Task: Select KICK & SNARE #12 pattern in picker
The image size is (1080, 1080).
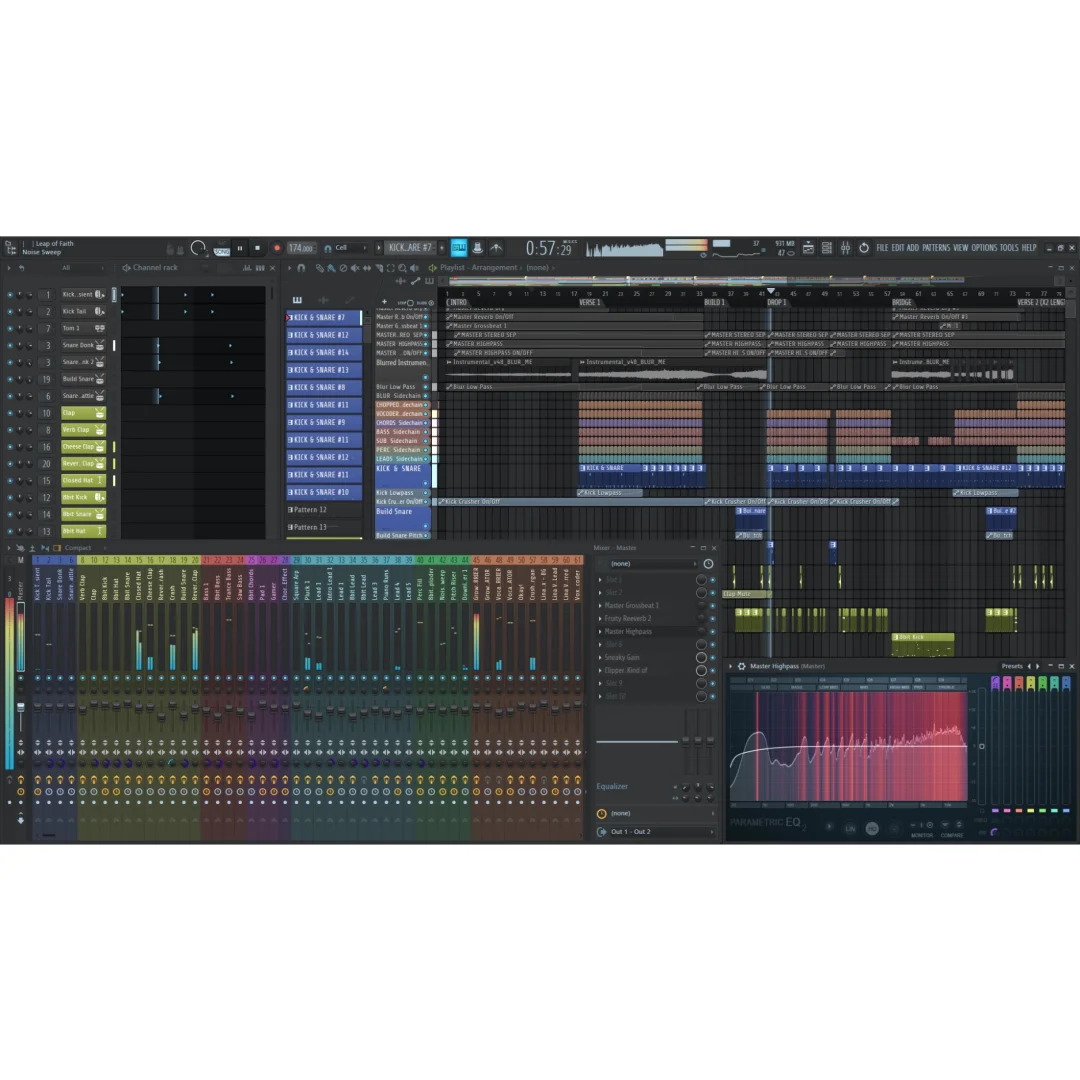Action: [323, 335]
